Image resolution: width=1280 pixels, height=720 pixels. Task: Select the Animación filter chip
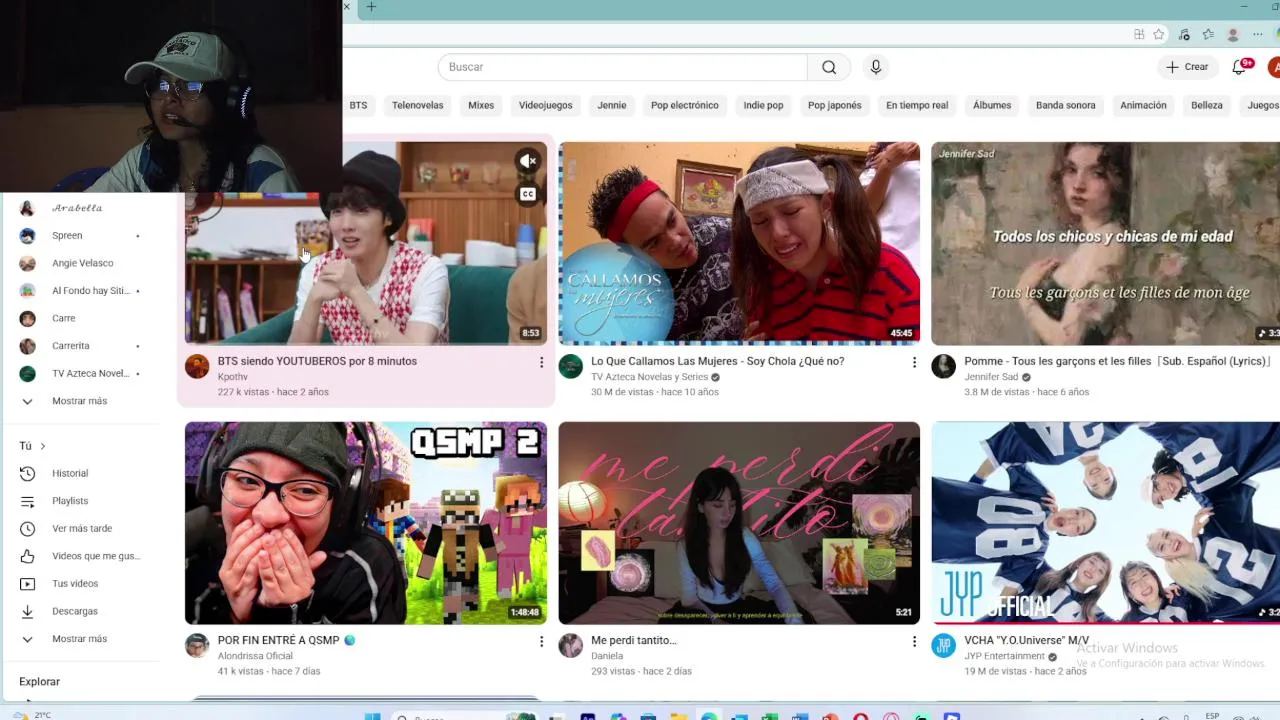click(x=1144, y=105)
